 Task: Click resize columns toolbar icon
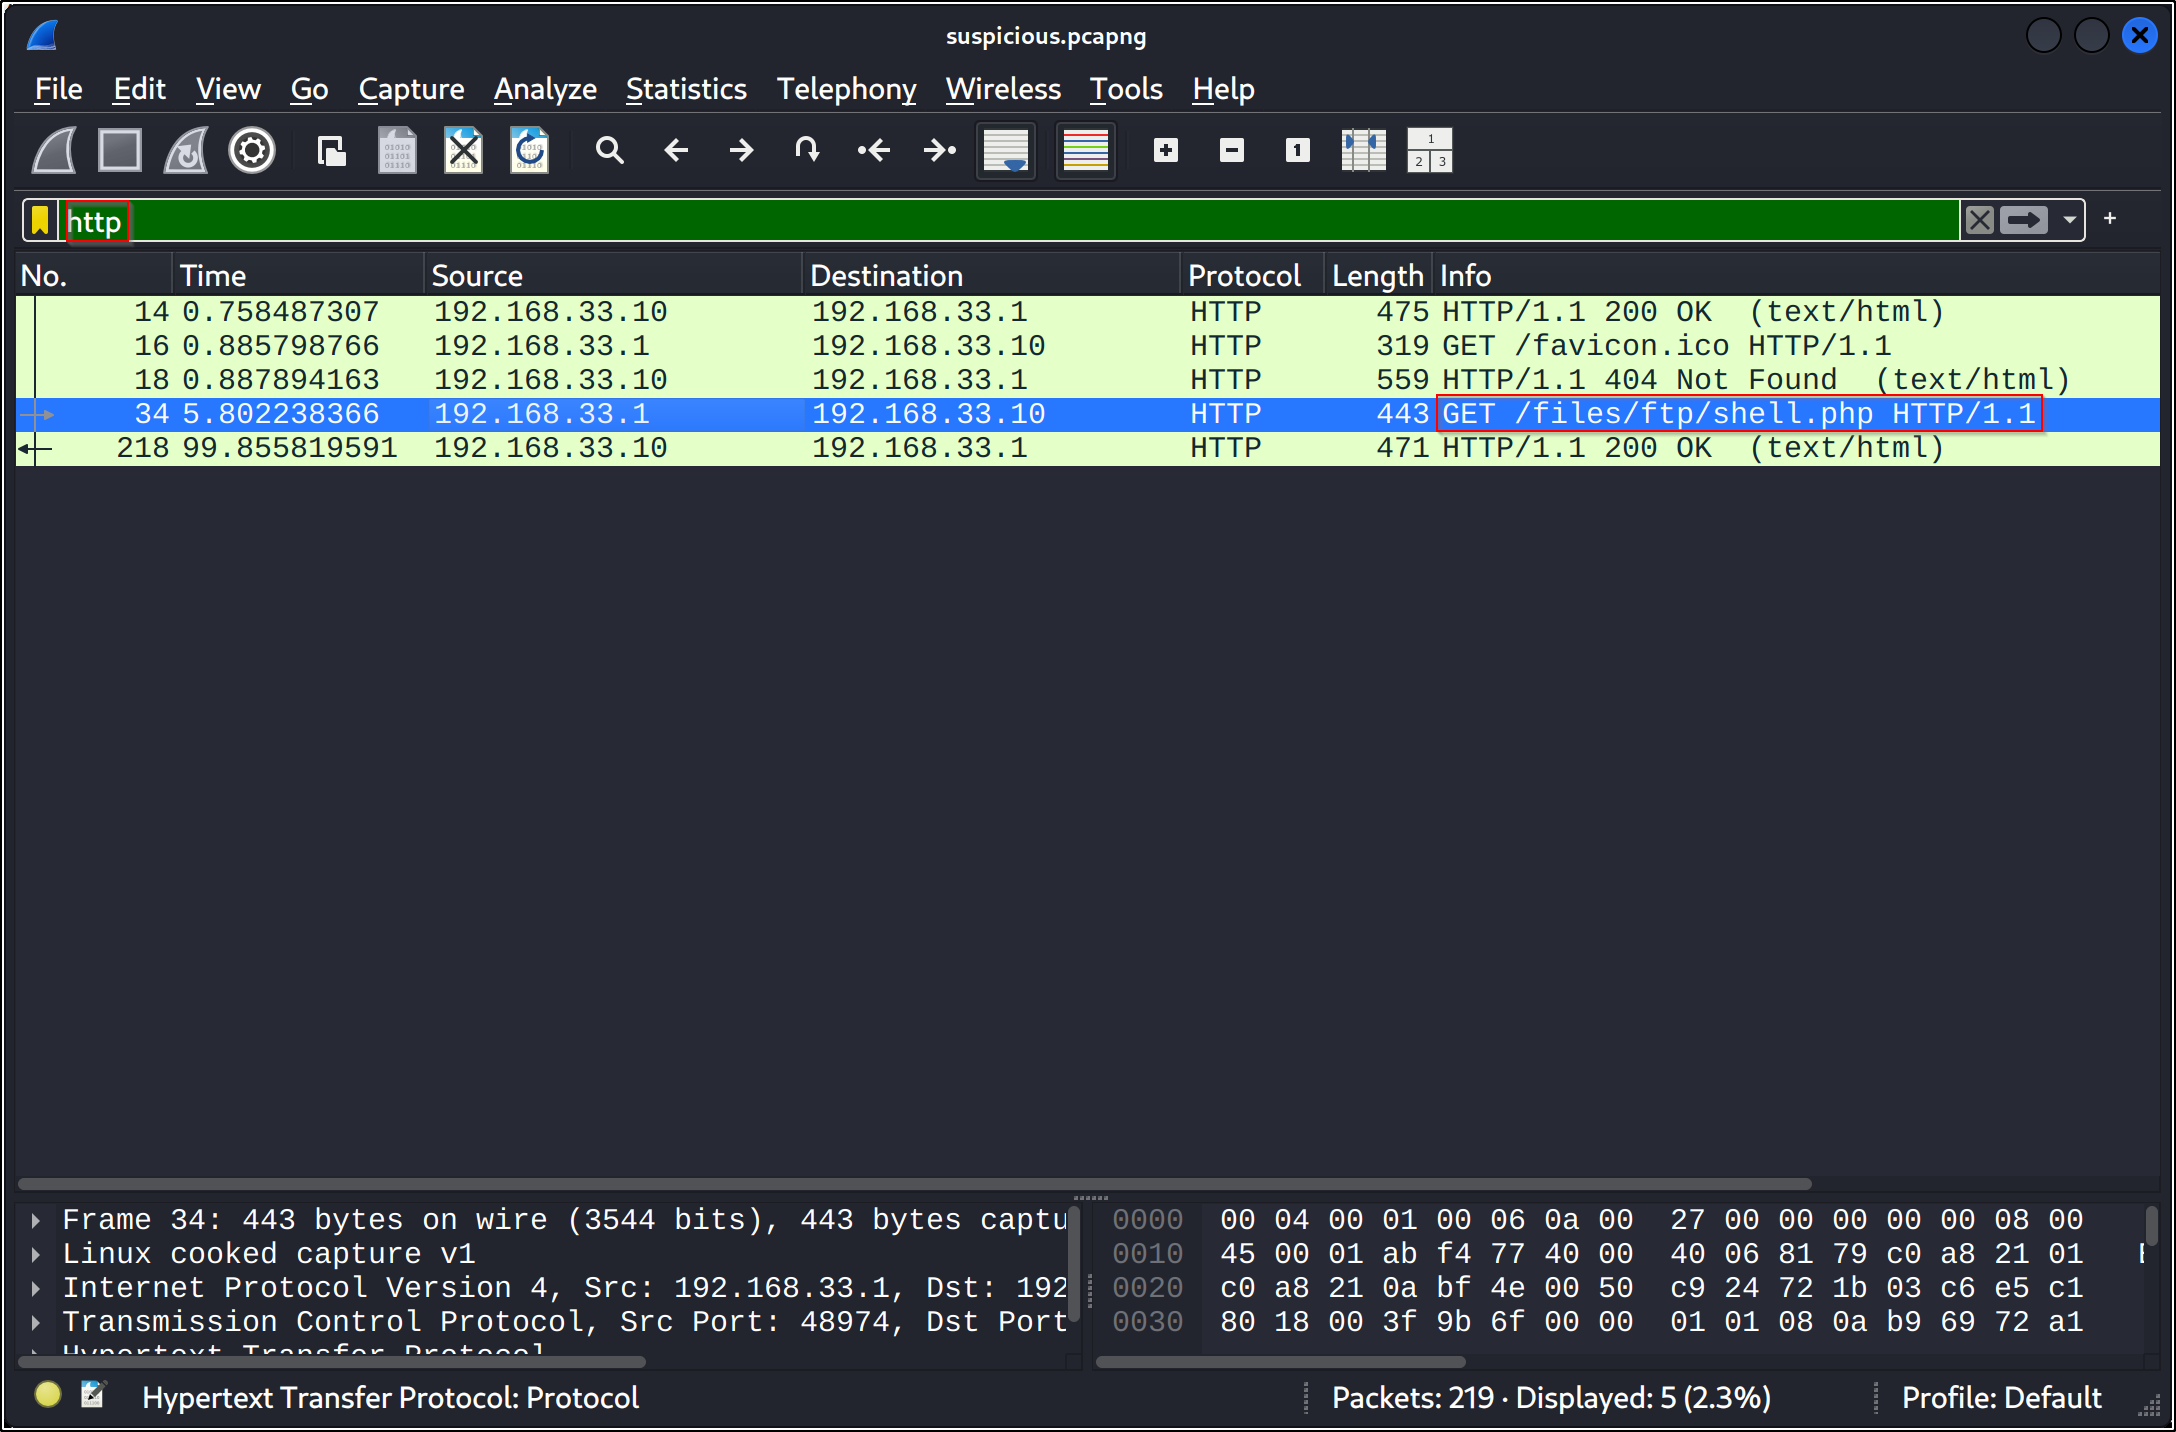[x=1363, y=151]
